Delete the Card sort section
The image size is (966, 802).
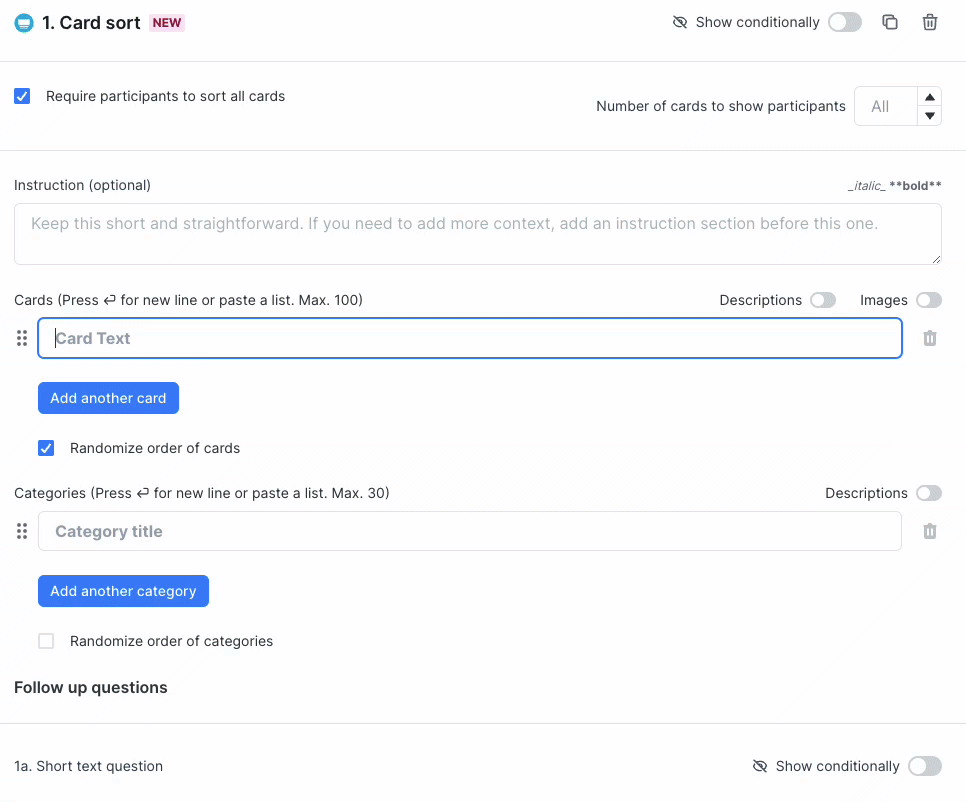tap(930, 22)
